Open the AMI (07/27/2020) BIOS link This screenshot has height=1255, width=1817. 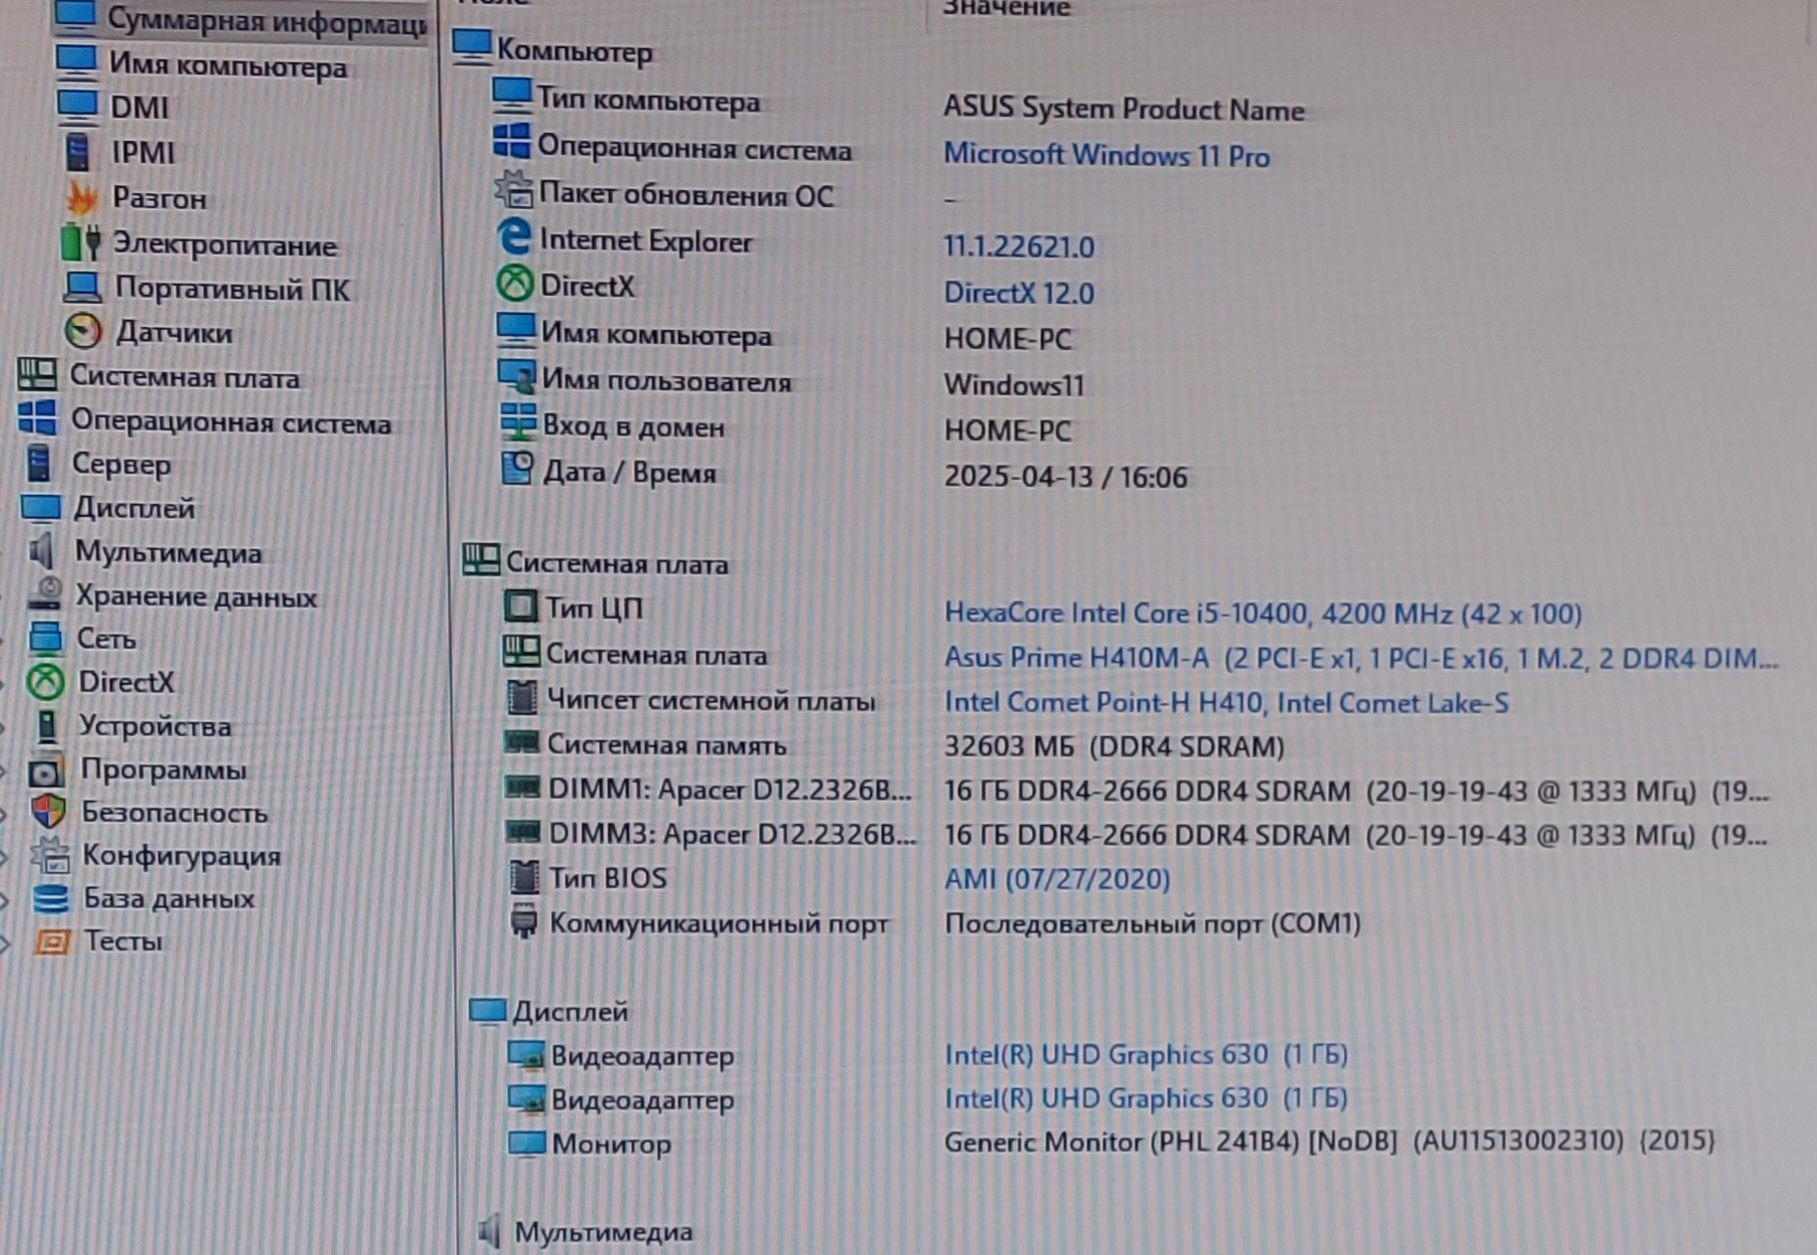click(x=1057, y=879)
